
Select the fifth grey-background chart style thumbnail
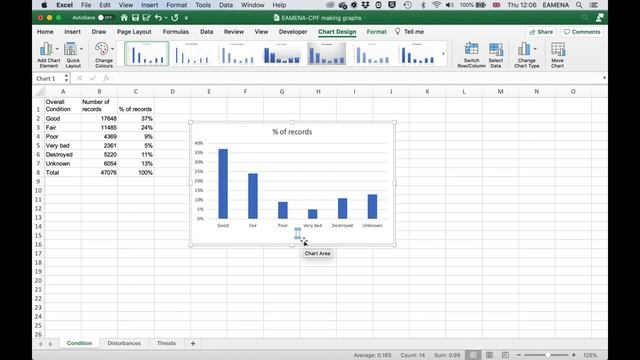pyautogui.click(x=327, y=53)
